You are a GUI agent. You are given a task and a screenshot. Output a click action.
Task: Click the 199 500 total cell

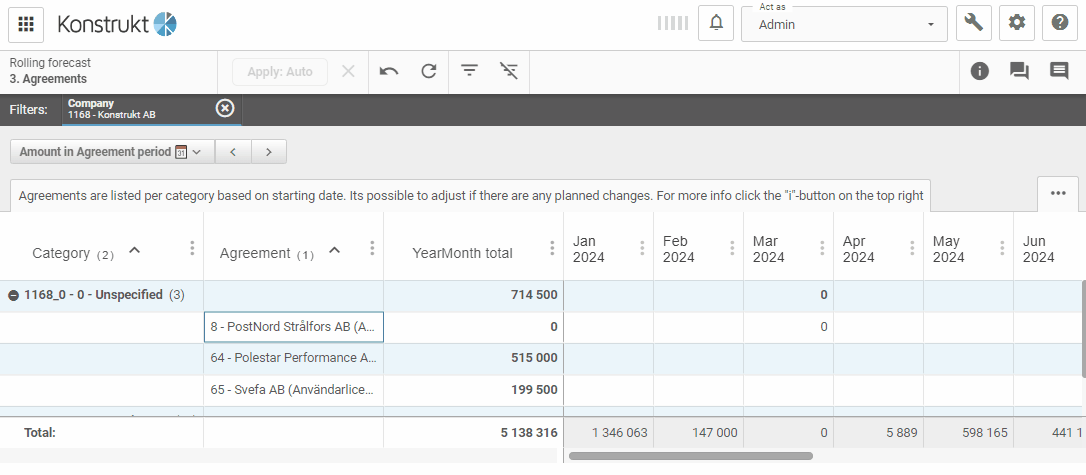[x=474, y=390]
